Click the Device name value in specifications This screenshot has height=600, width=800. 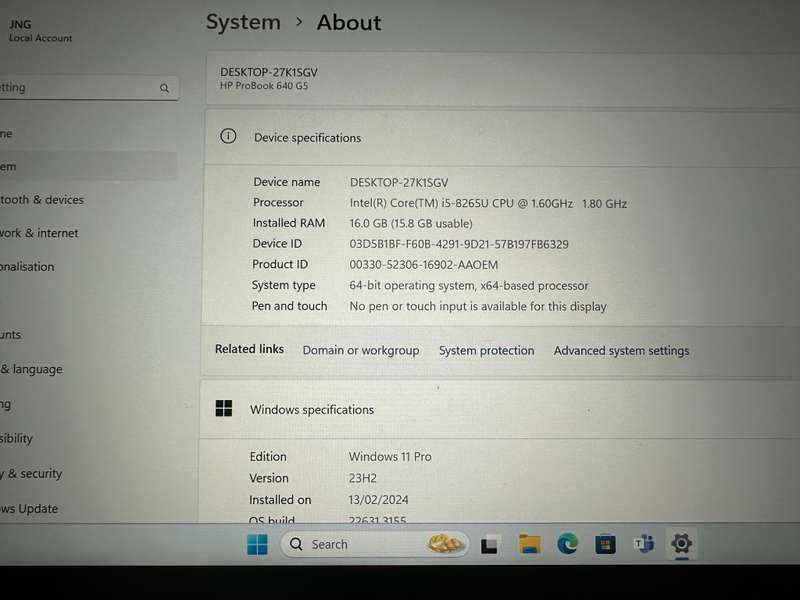coord(398,183)
